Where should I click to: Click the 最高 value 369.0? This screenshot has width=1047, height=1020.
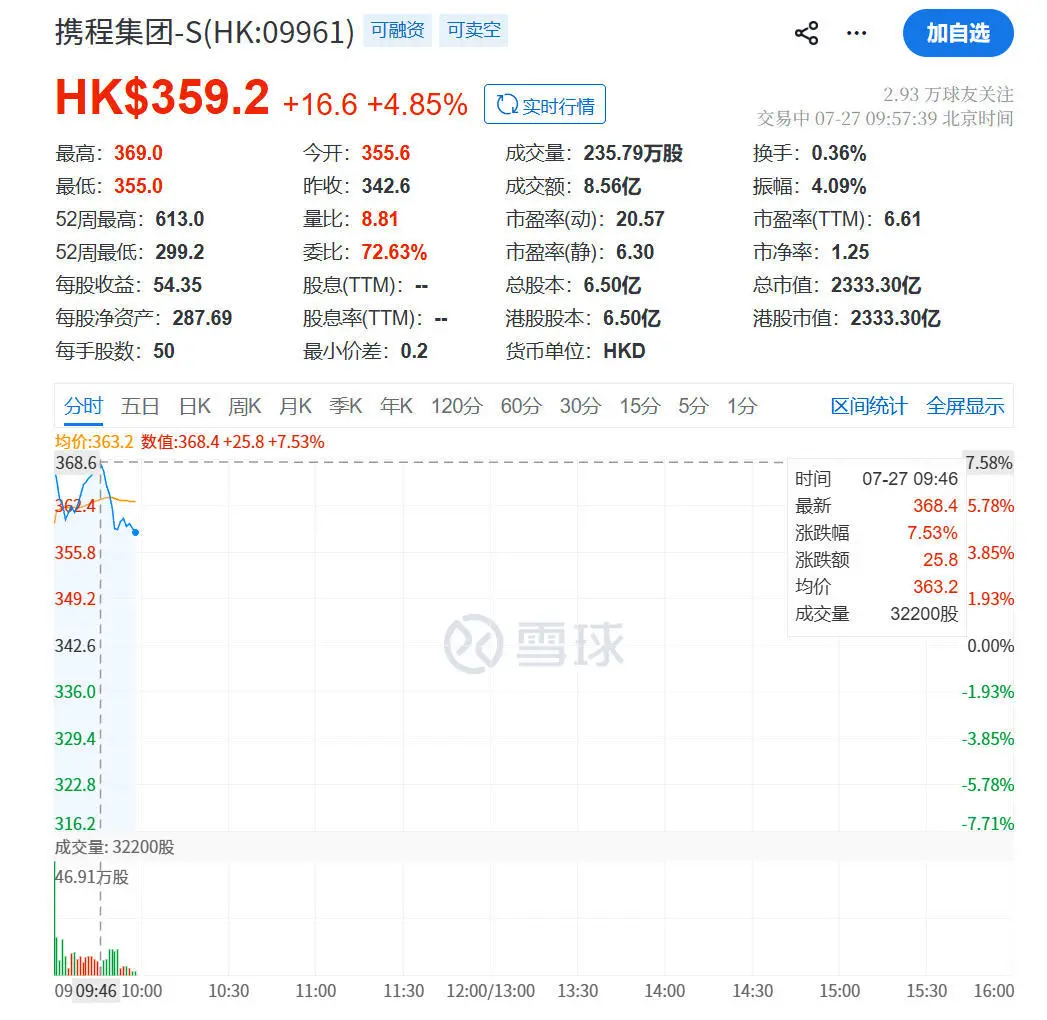pyautogui.click(x=138, y=153)
